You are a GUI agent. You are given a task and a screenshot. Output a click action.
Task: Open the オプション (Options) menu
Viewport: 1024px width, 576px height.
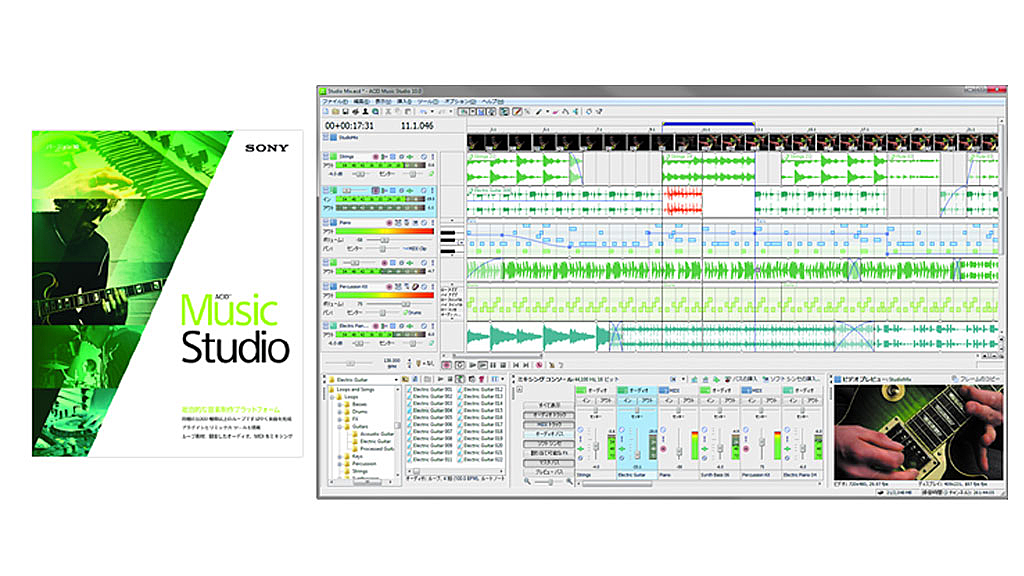pos(460,102)
